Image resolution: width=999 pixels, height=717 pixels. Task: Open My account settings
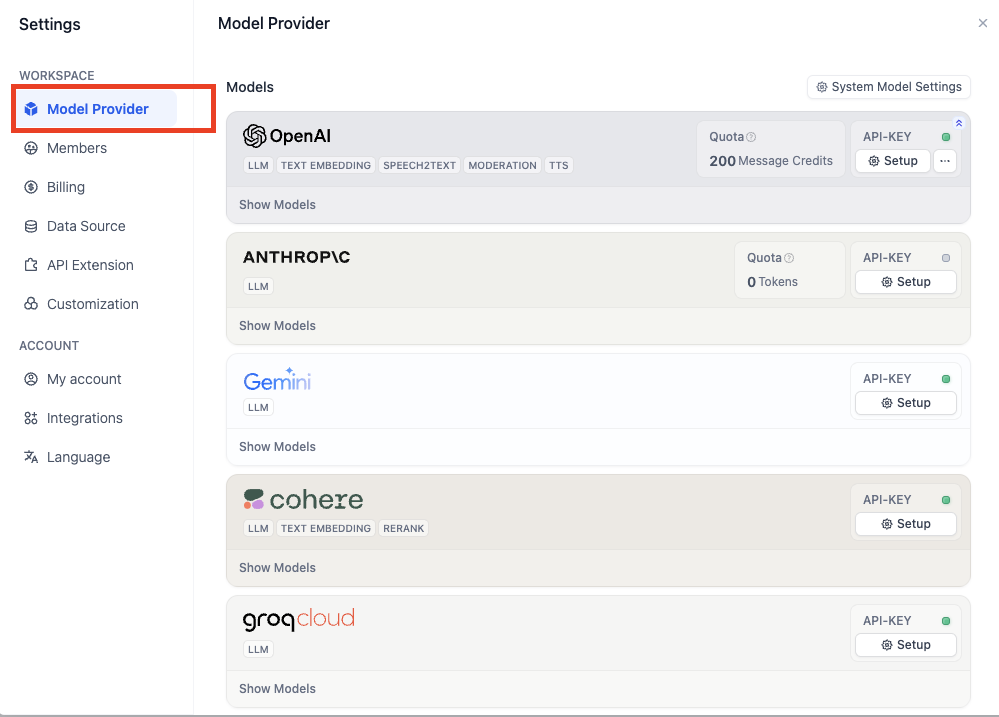[83, 379]
